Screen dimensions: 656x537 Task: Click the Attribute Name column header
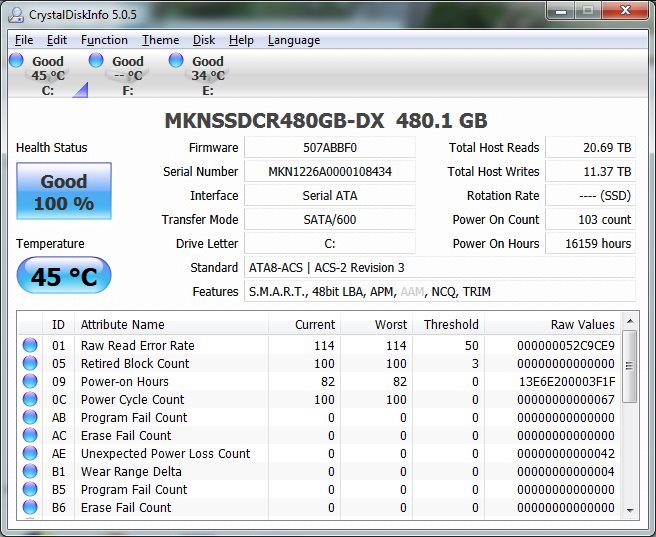point(172,325)
